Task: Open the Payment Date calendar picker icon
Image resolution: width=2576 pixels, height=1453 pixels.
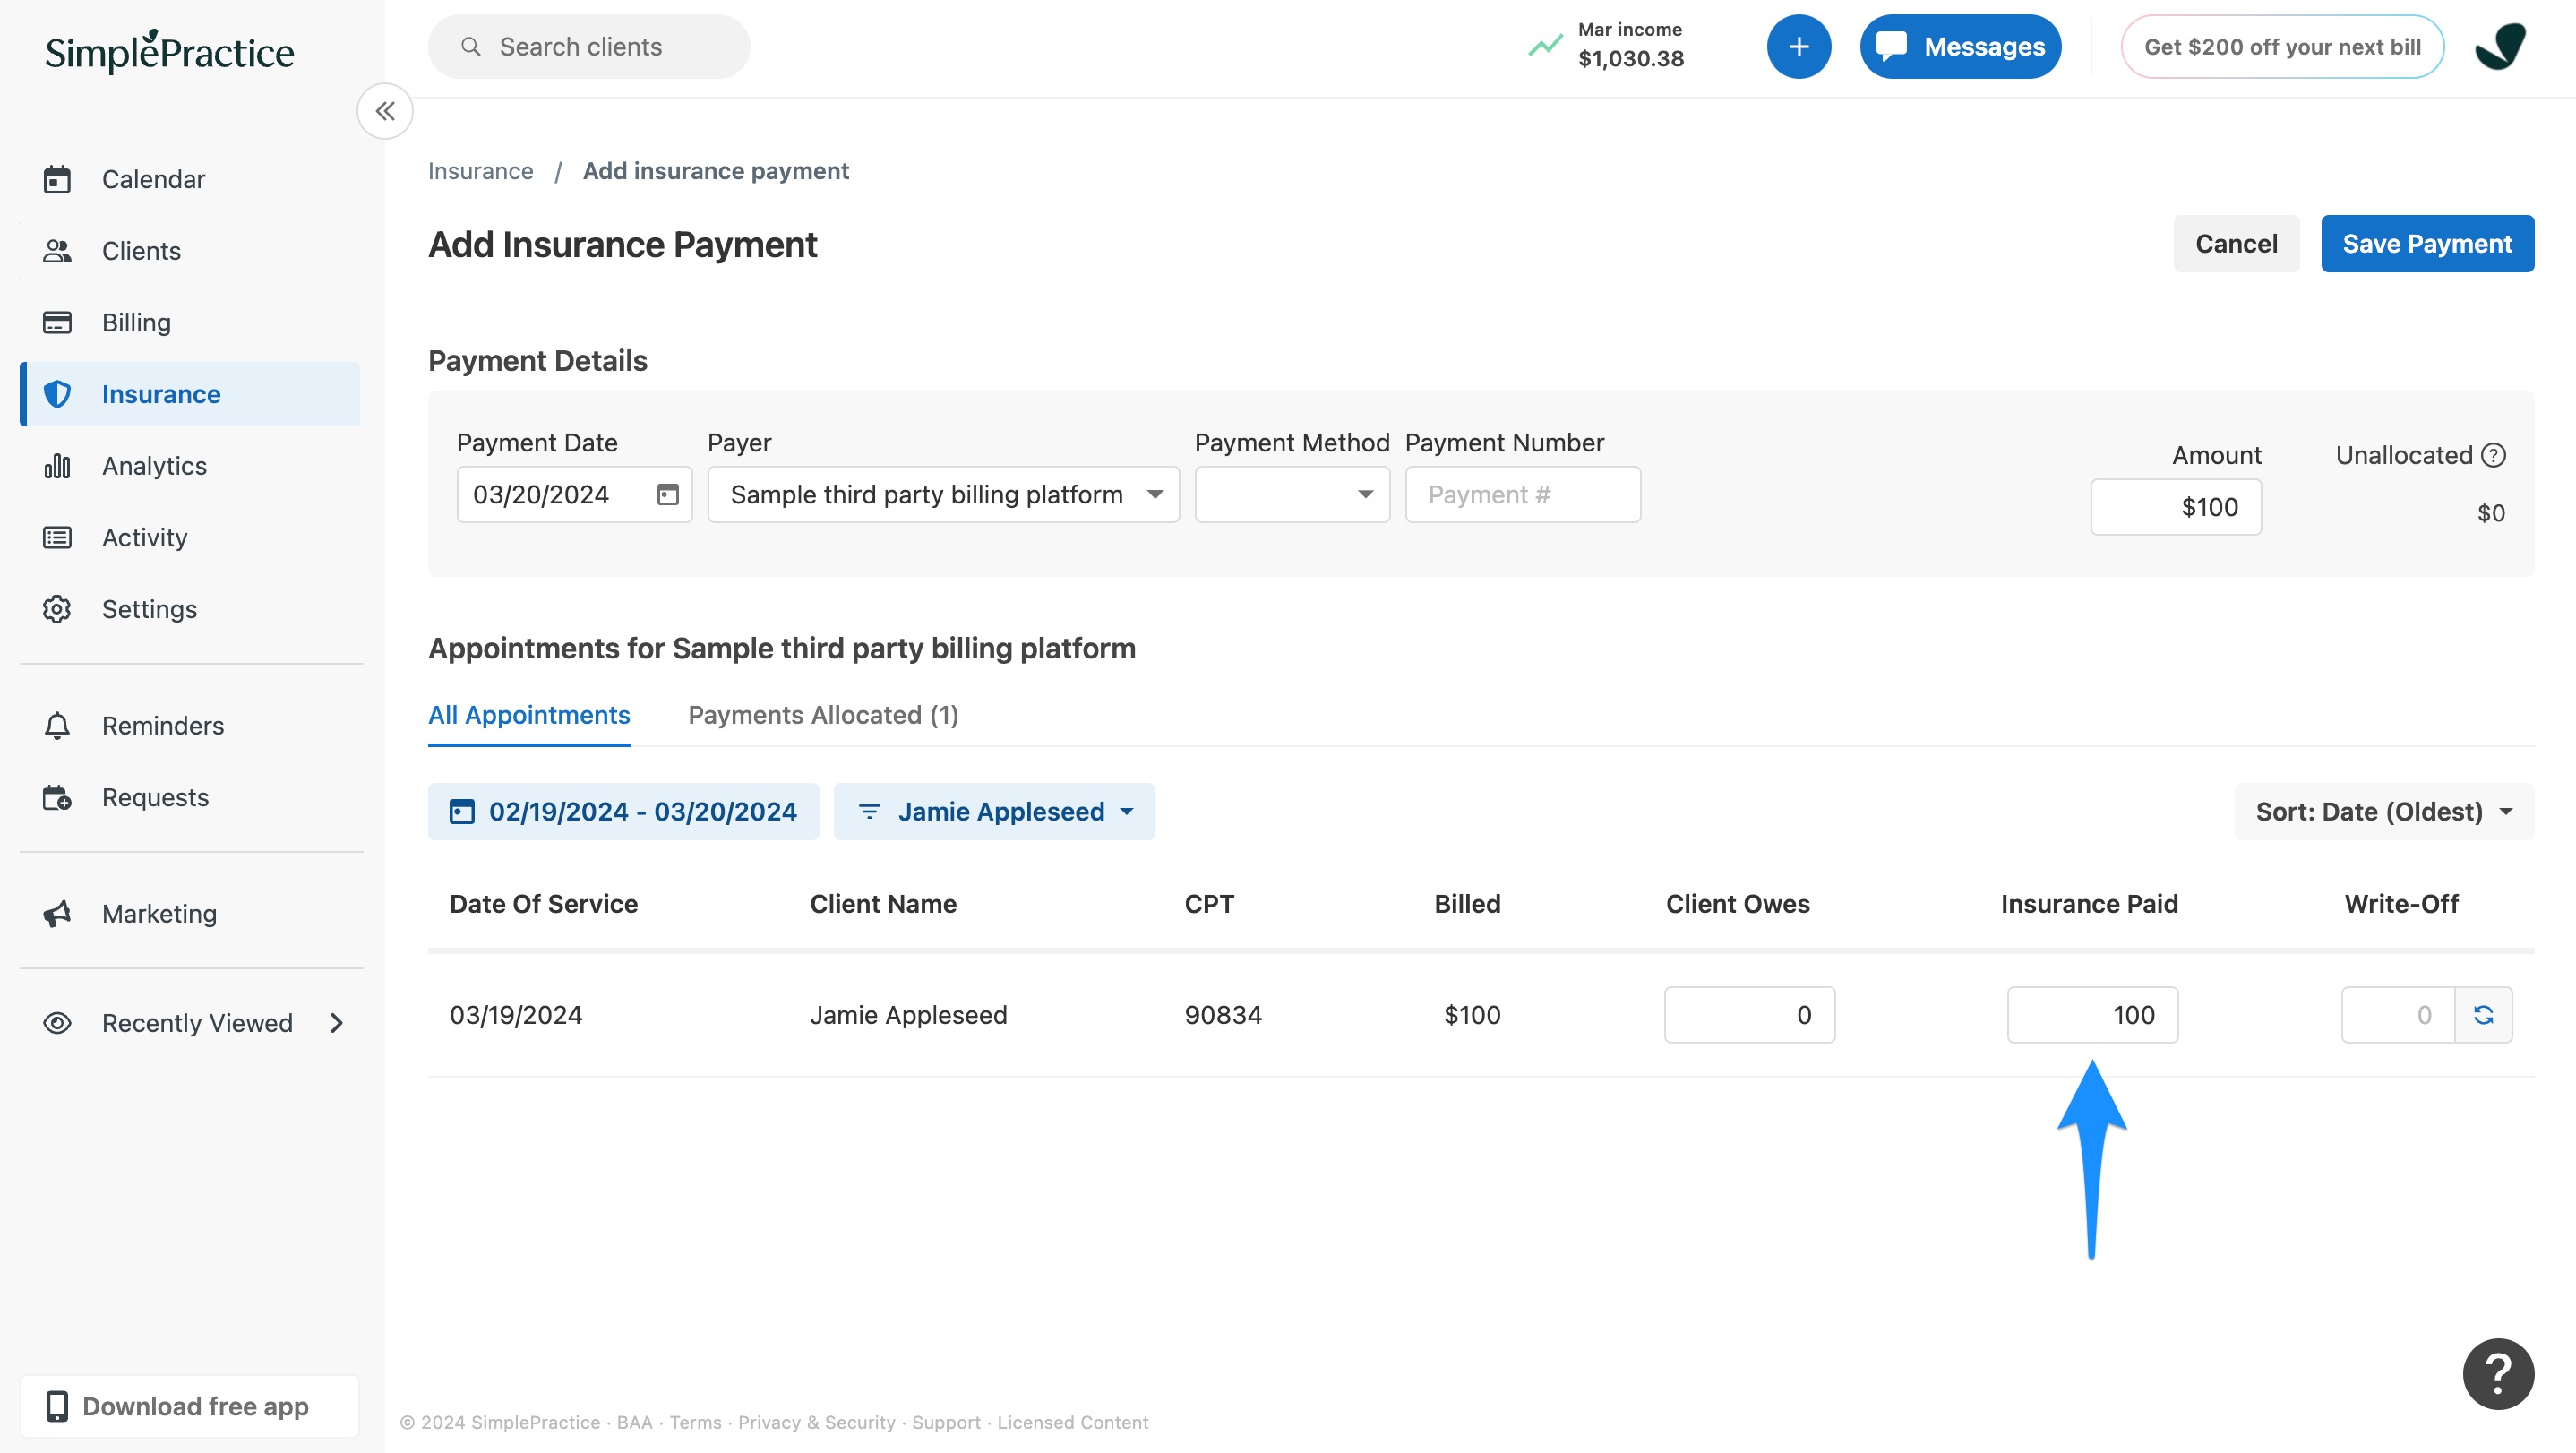Action: [668, 494]
